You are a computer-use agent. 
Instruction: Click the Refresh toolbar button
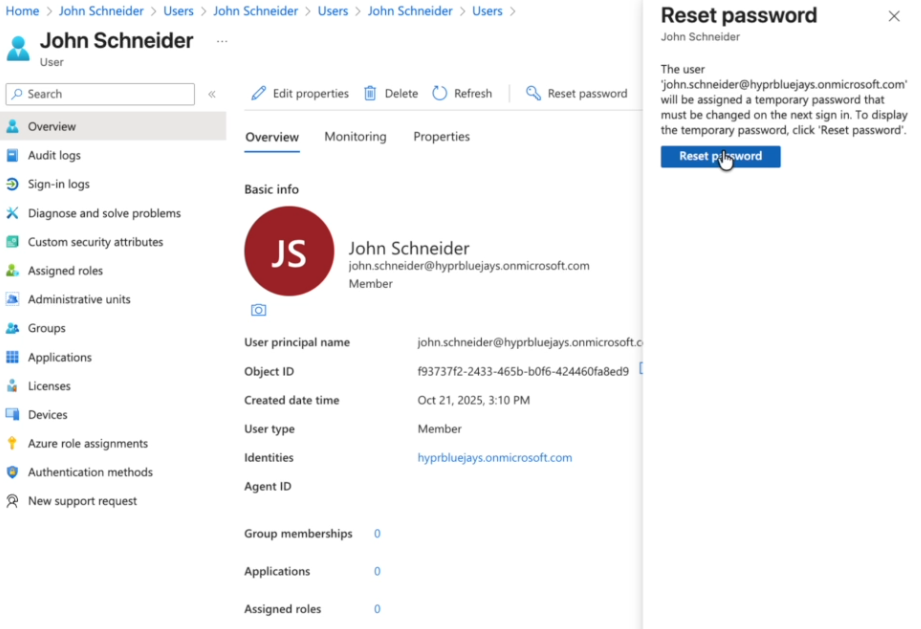[462, 93]
